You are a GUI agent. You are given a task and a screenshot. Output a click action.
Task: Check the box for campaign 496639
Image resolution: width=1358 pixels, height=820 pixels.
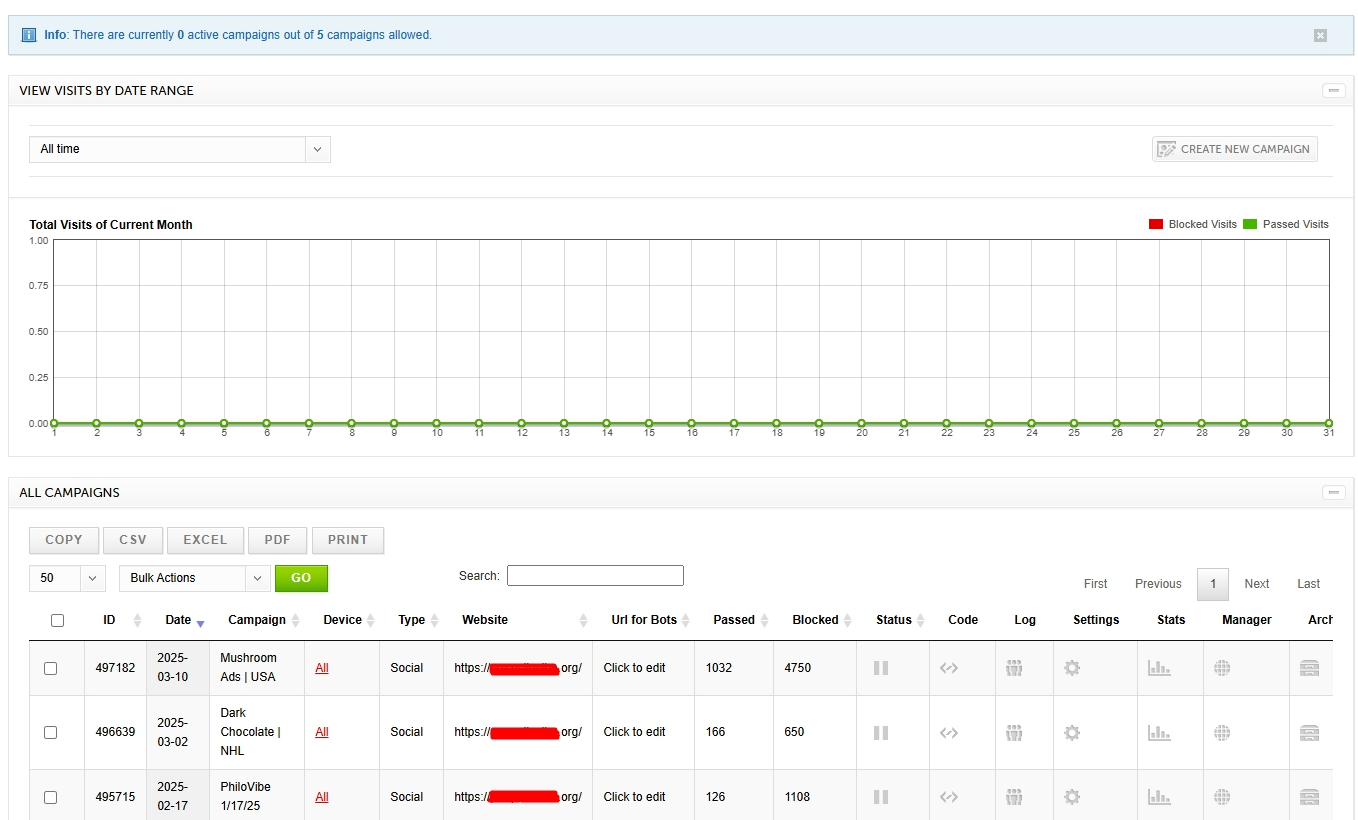51,733
